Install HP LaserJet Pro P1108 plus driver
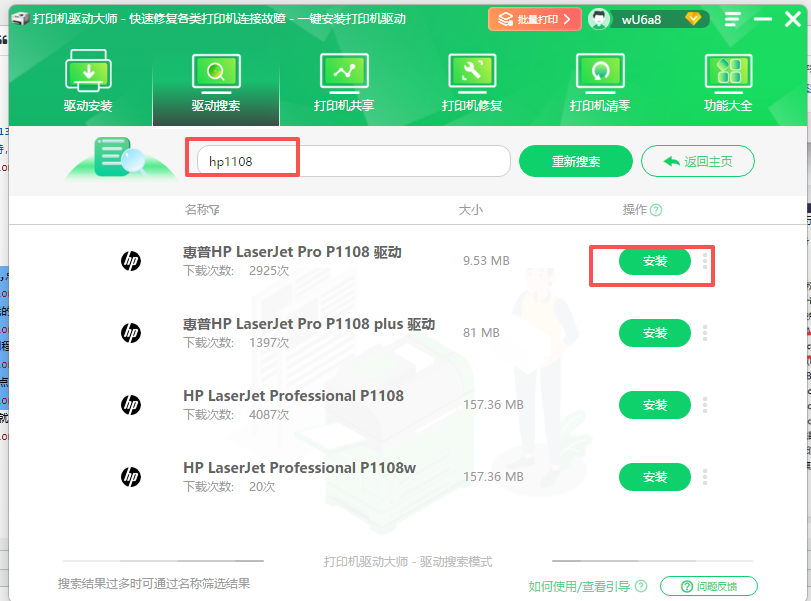This screenshot has height=601, width=811. (x=655, y=333)
